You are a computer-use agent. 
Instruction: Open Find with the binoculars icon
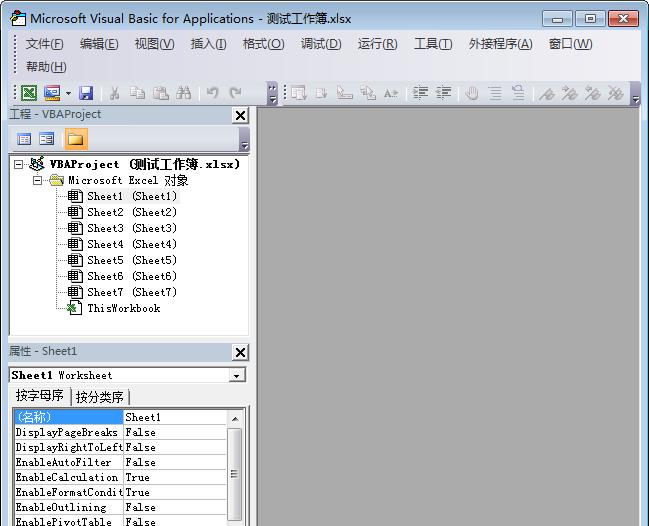(x=183, y=93)
